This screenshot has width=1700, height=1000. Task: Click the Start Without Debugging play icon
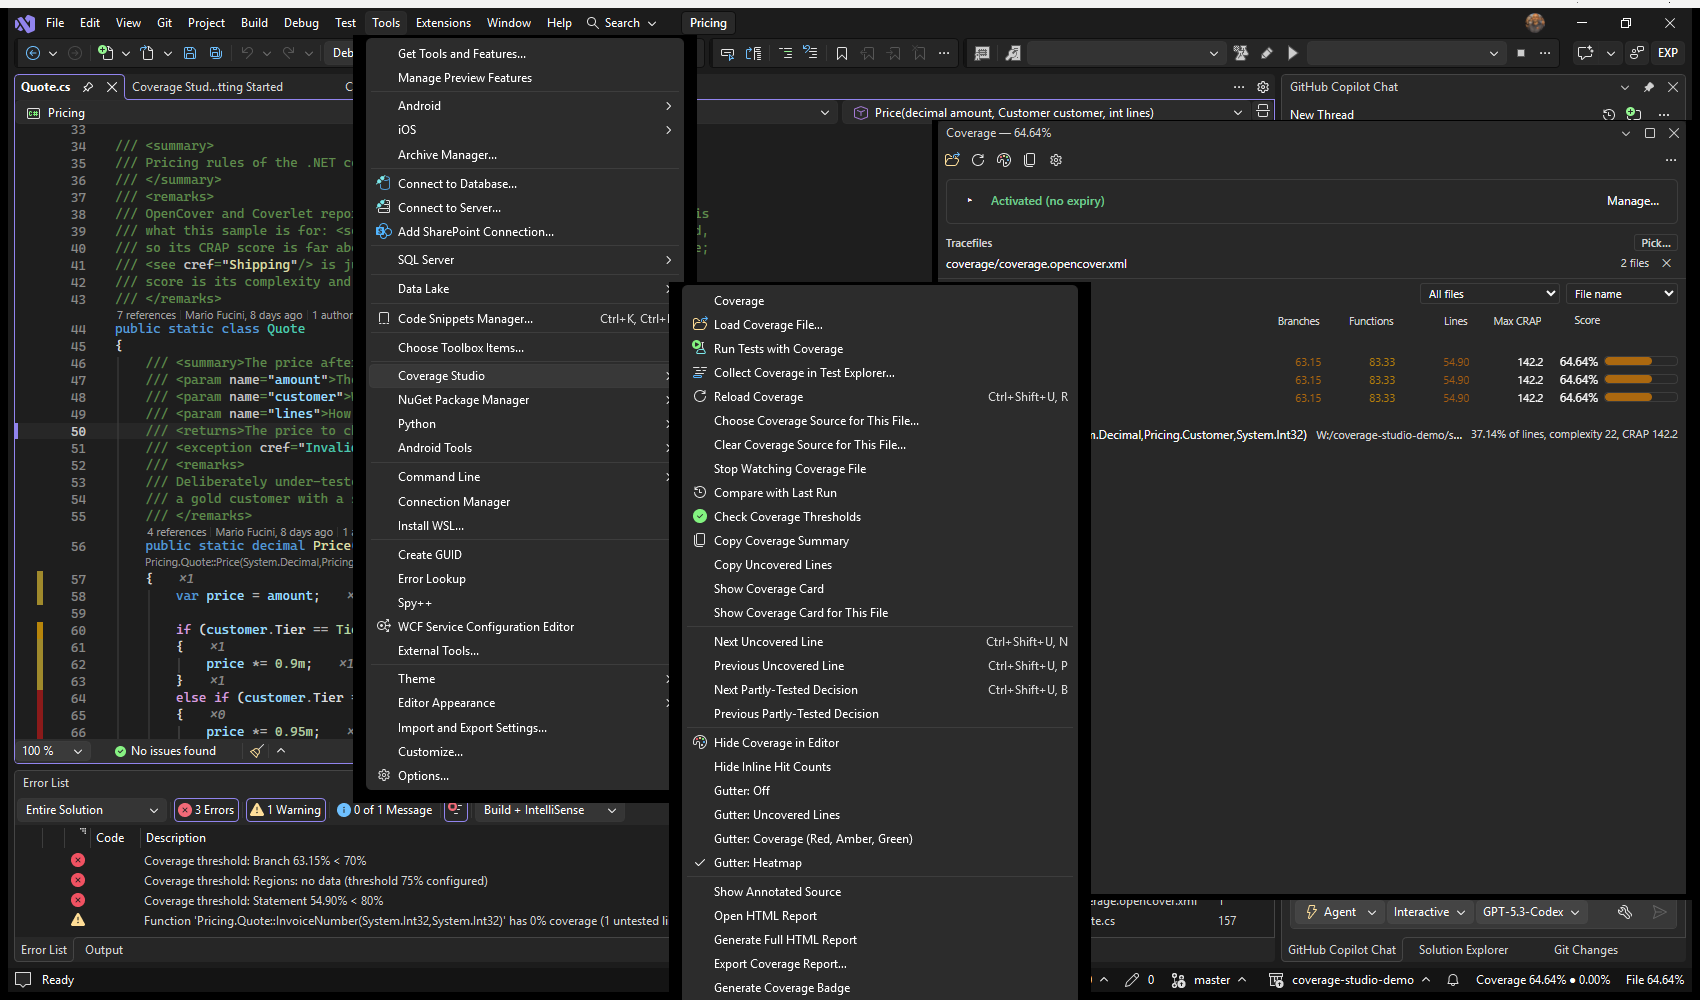[x=1293, y=53]
